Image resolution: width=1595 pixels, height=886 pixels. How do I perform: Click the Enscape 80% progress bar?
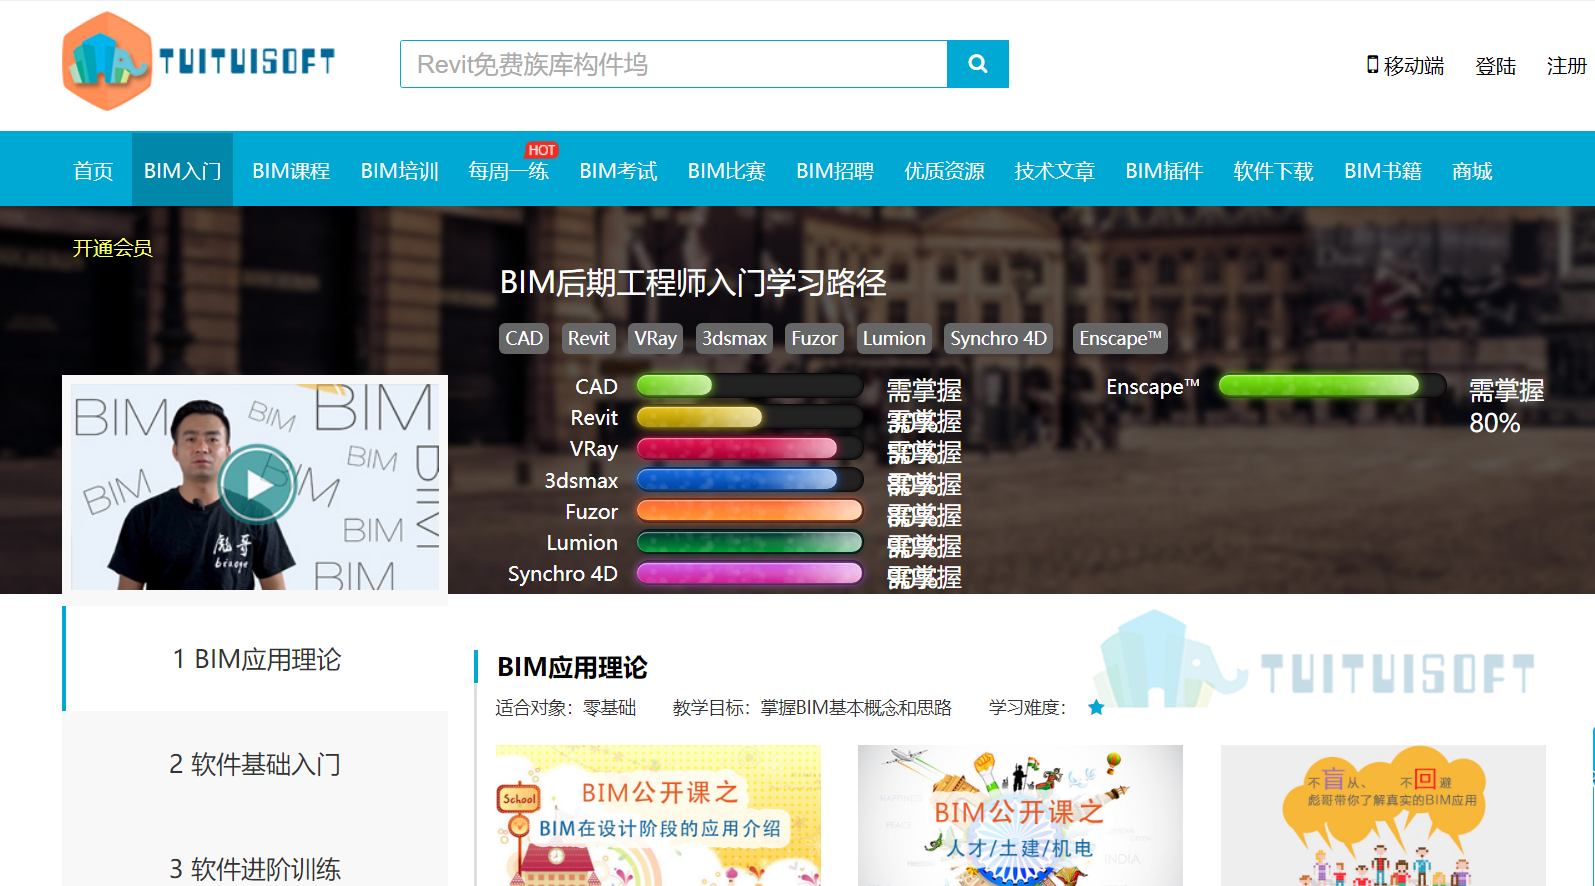point(1332,385)
